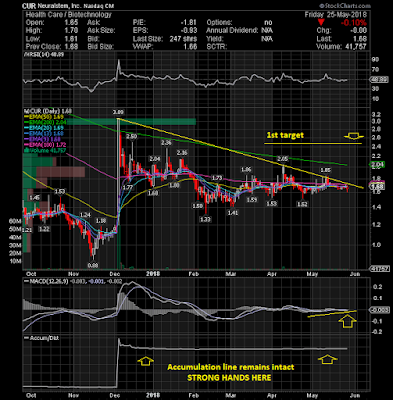
Task: Click the 0.88 low price label
Action: [x=93, y=265]
